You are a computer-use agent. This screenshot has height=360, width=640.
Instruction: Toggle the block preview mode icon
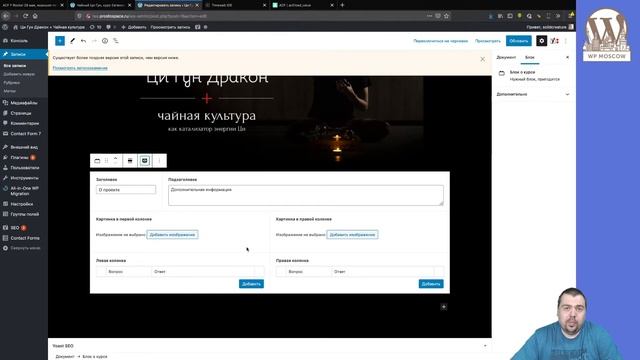145,161
